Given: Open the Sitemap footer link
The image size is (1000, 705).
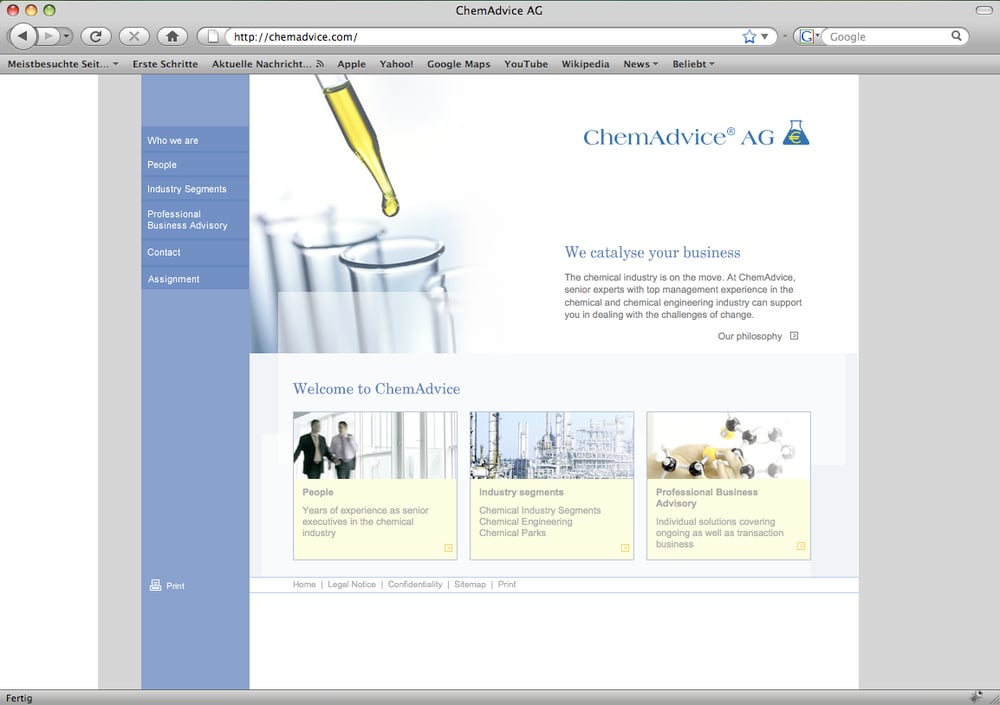Looking at the screenshot, I should (x=470, y=584).
